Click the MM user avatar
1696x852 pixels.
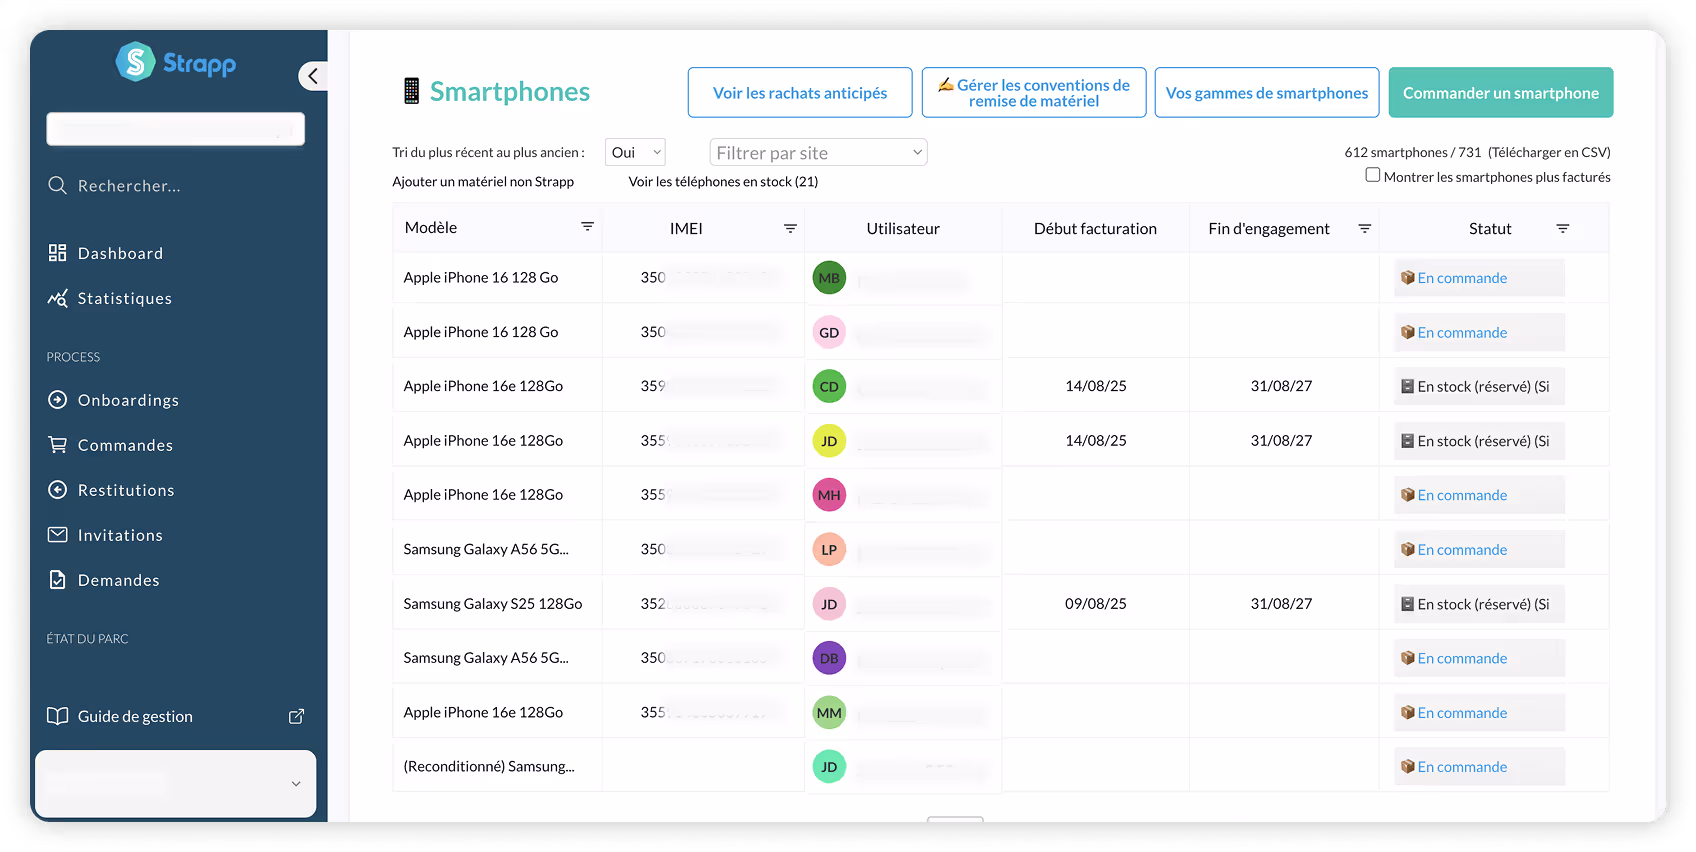[x=829, y=713]
